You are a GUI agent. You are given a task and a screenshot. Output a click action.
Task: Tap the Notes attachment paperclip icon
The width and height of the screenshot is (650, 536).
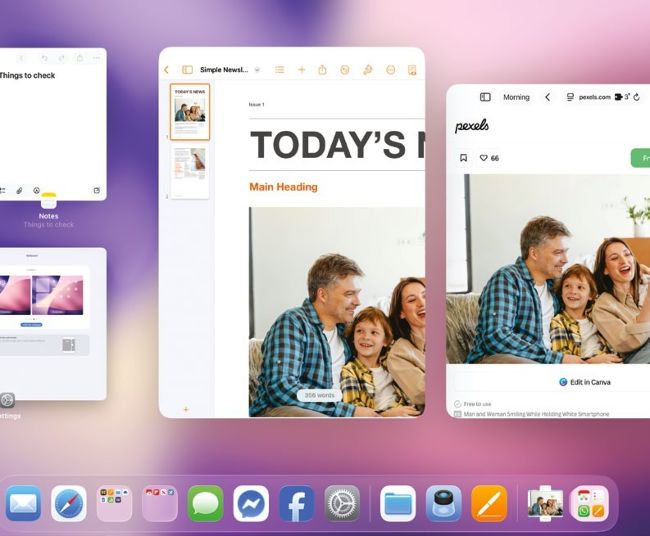point(19,191)
